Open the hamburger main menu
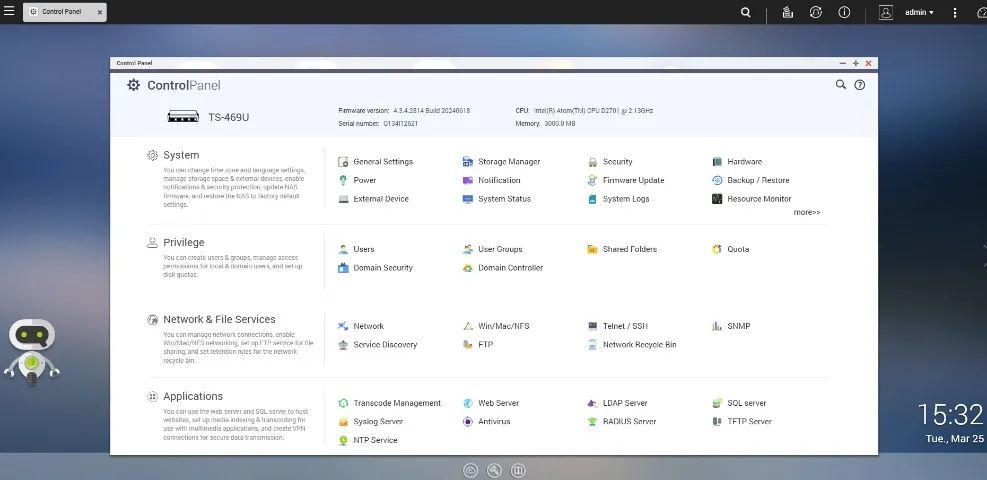 [x=9, y=11]
